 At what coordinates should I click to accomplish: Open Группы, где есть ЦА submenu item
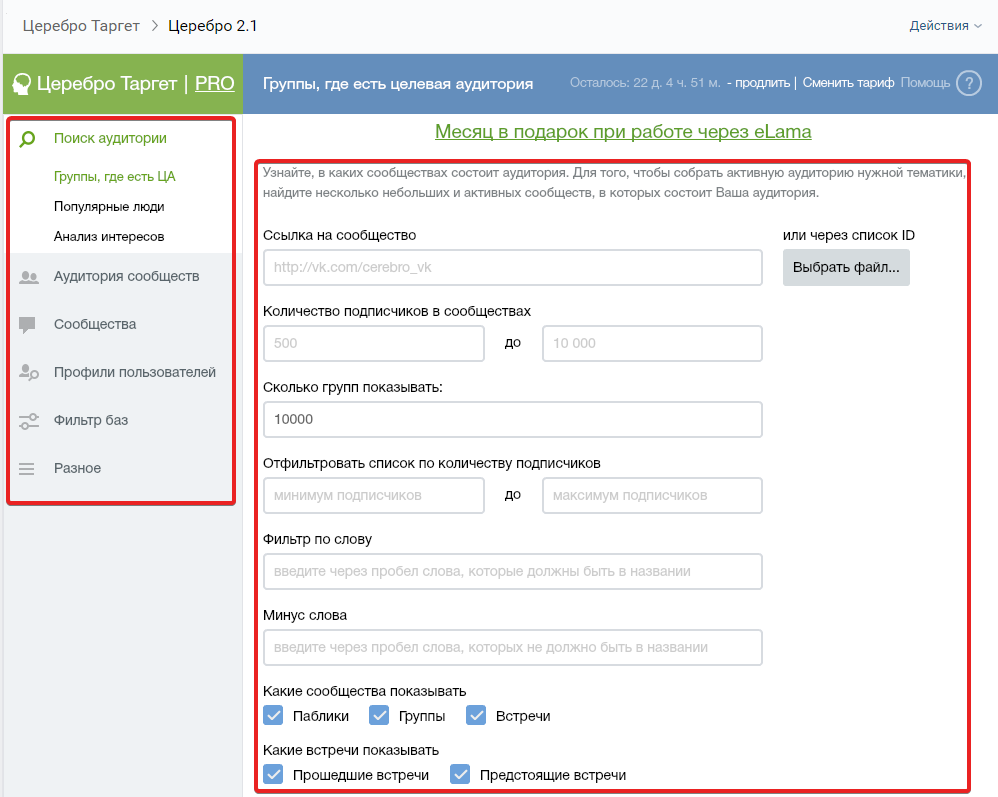tap(115, 176)
